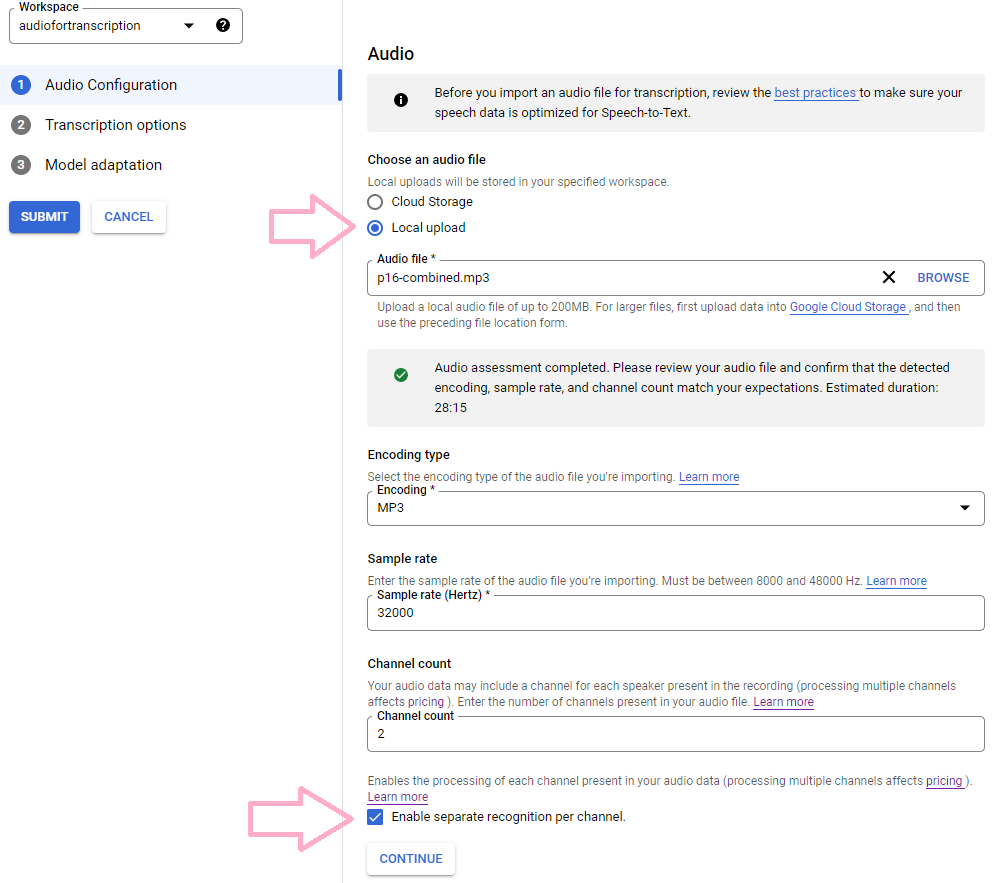
Task: Expand the Encoding type dropdown
Action: [x=964, y=508]
